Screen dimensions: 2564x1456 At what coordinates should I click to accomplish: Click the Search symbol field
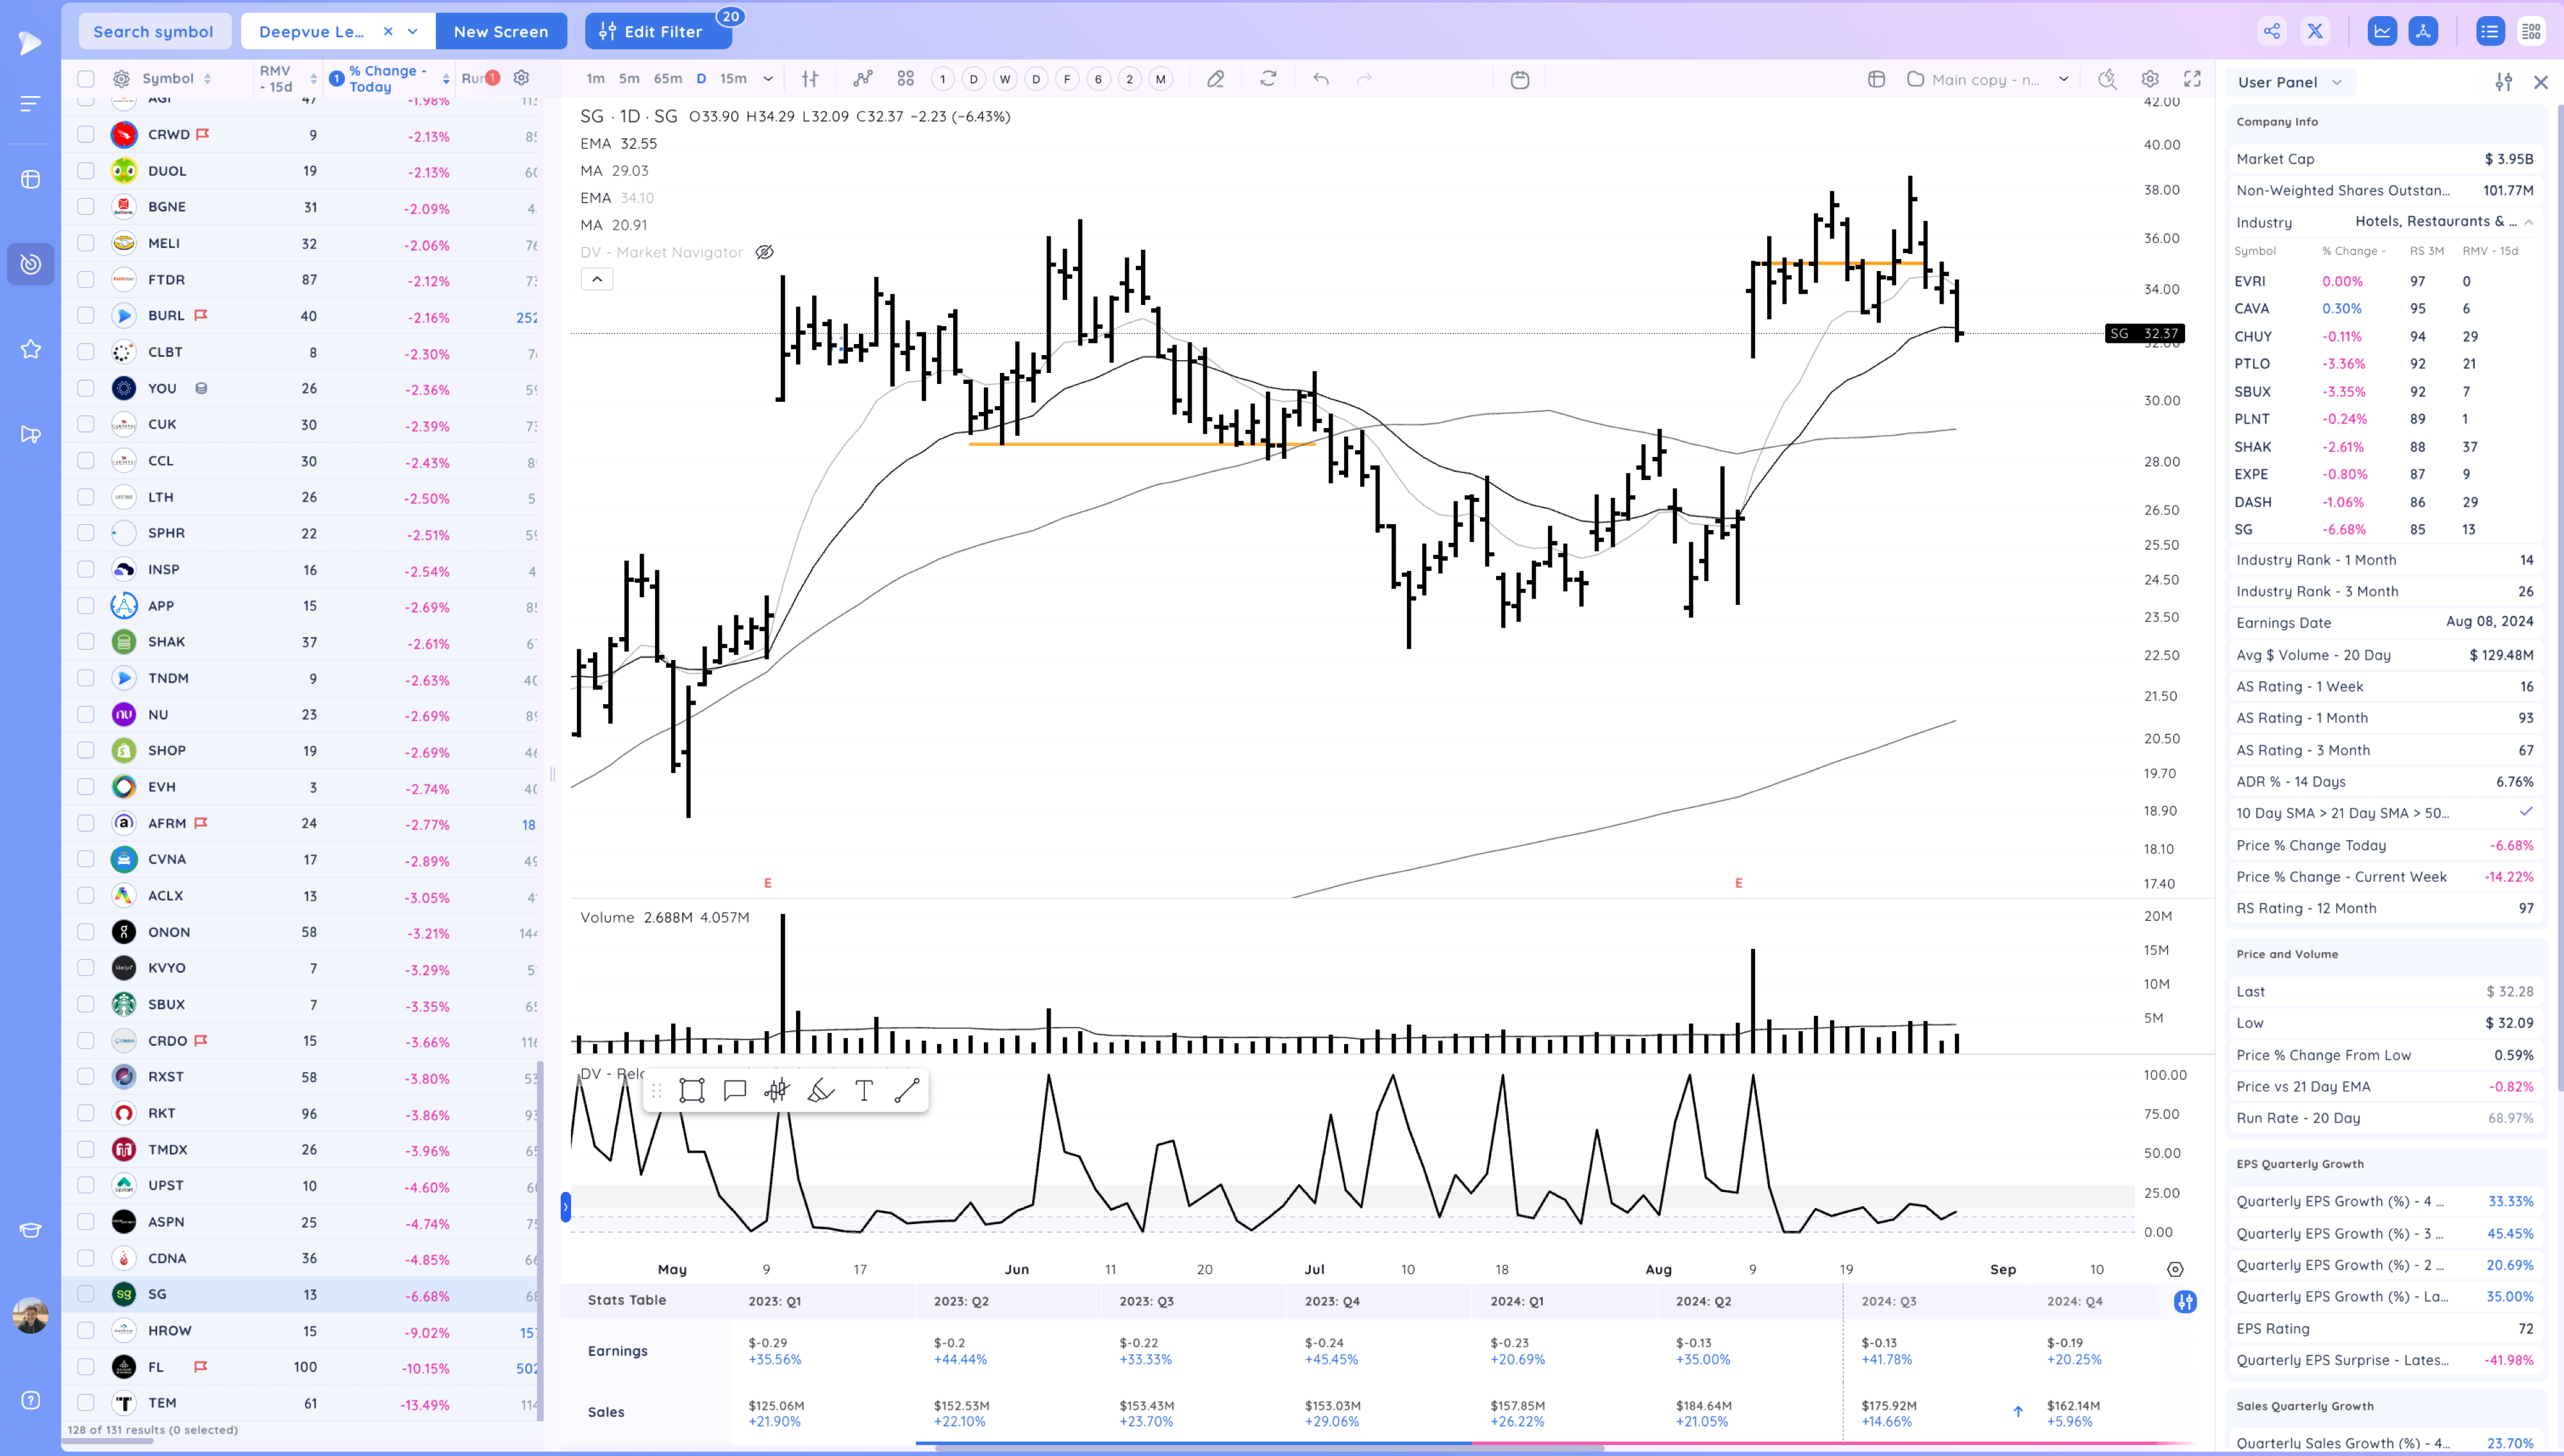pos(153,31)
